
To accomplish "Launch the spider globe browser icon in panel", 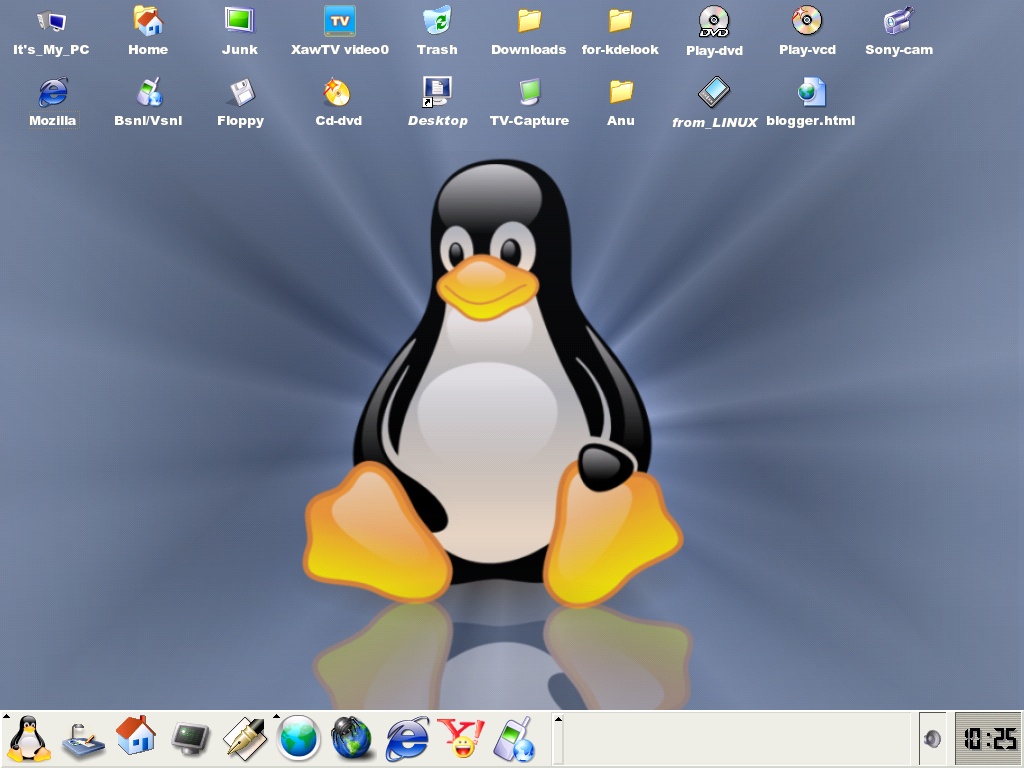I will pos(351,739).
